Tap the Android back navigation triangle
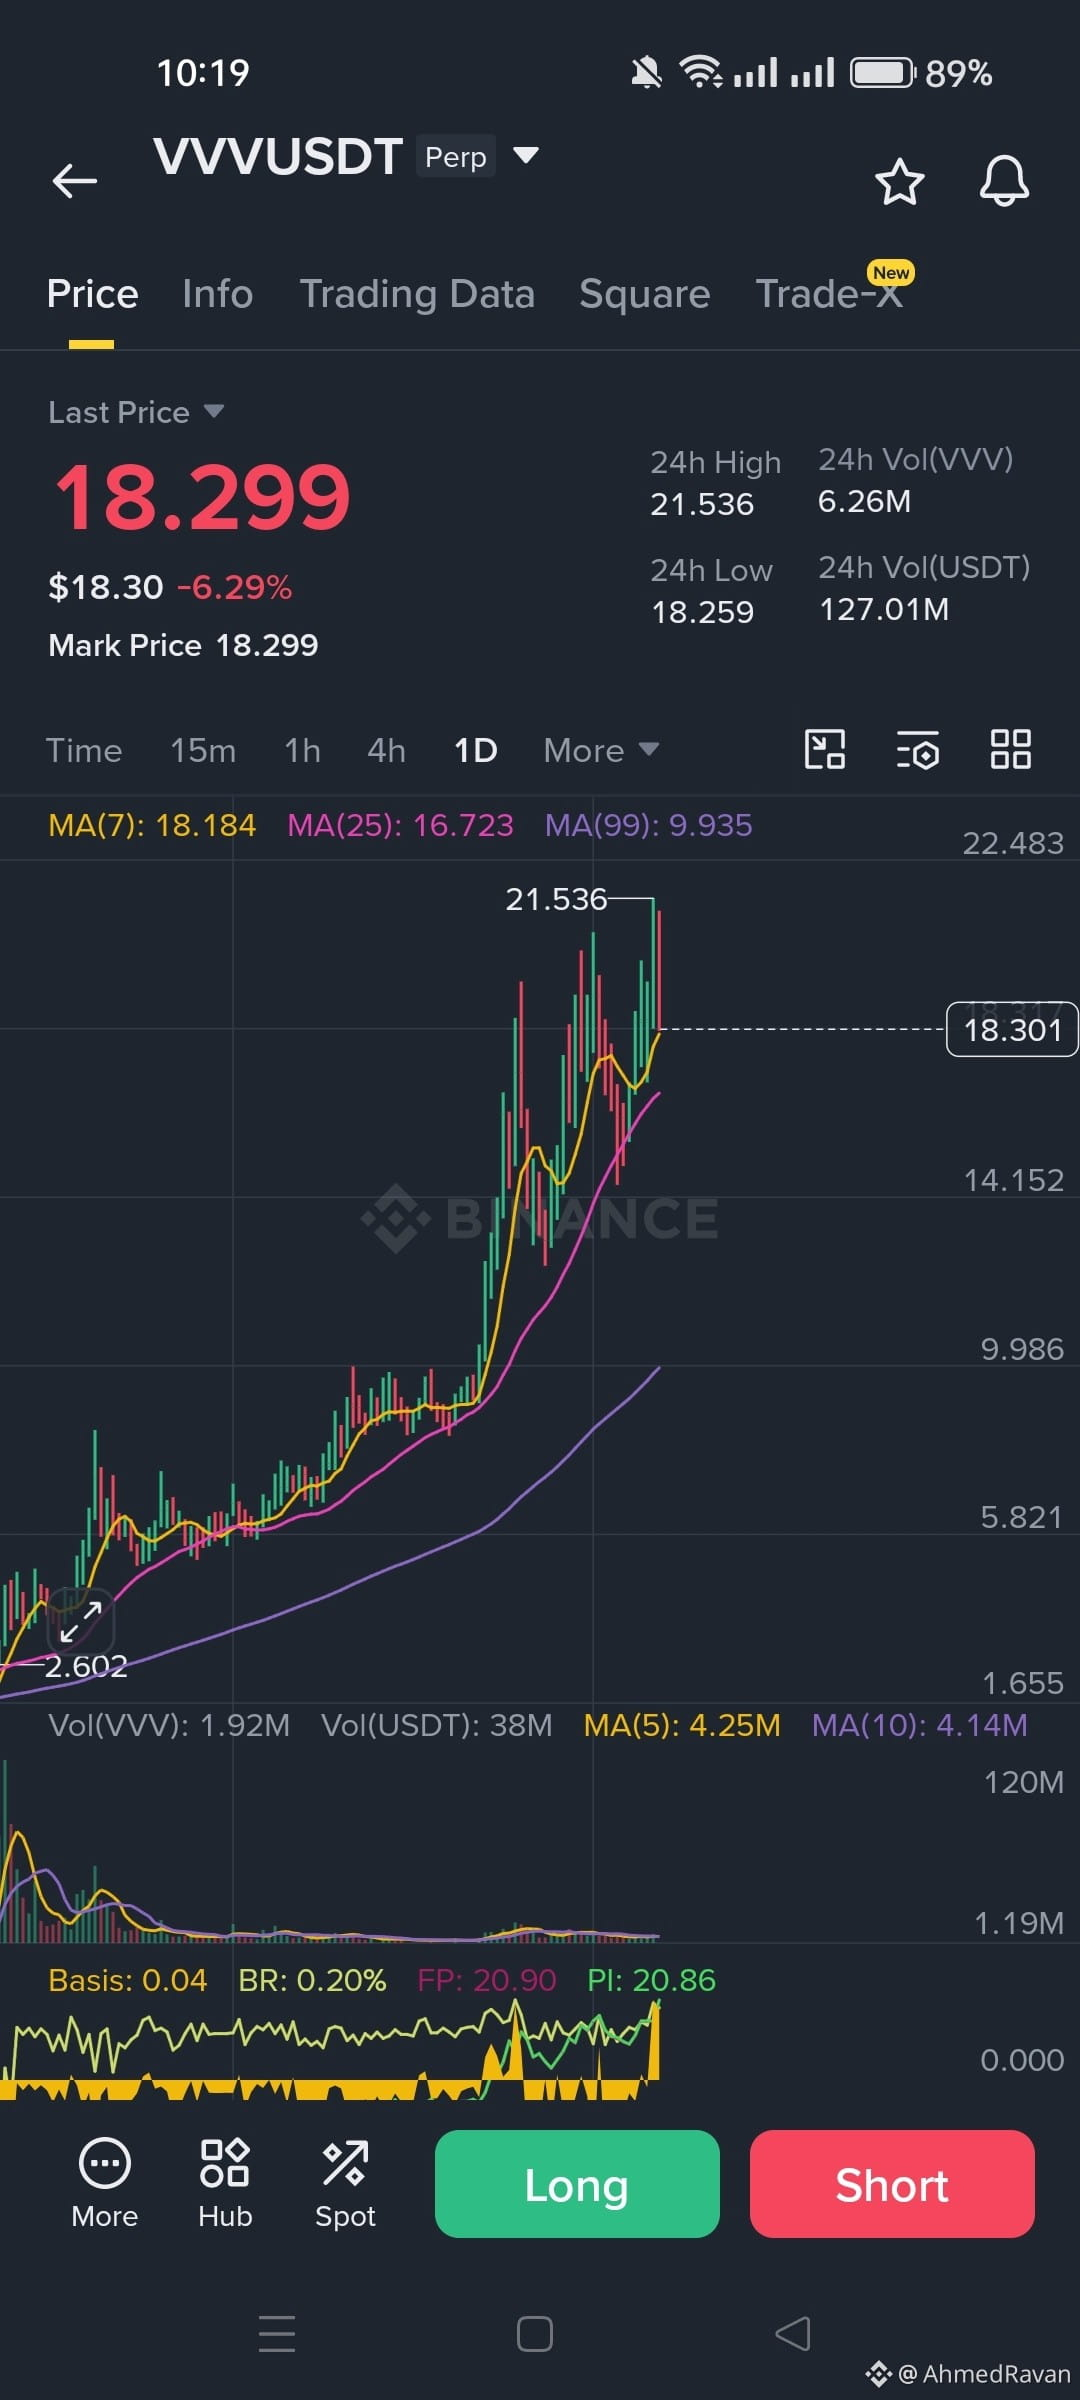 click(793, 2333)
